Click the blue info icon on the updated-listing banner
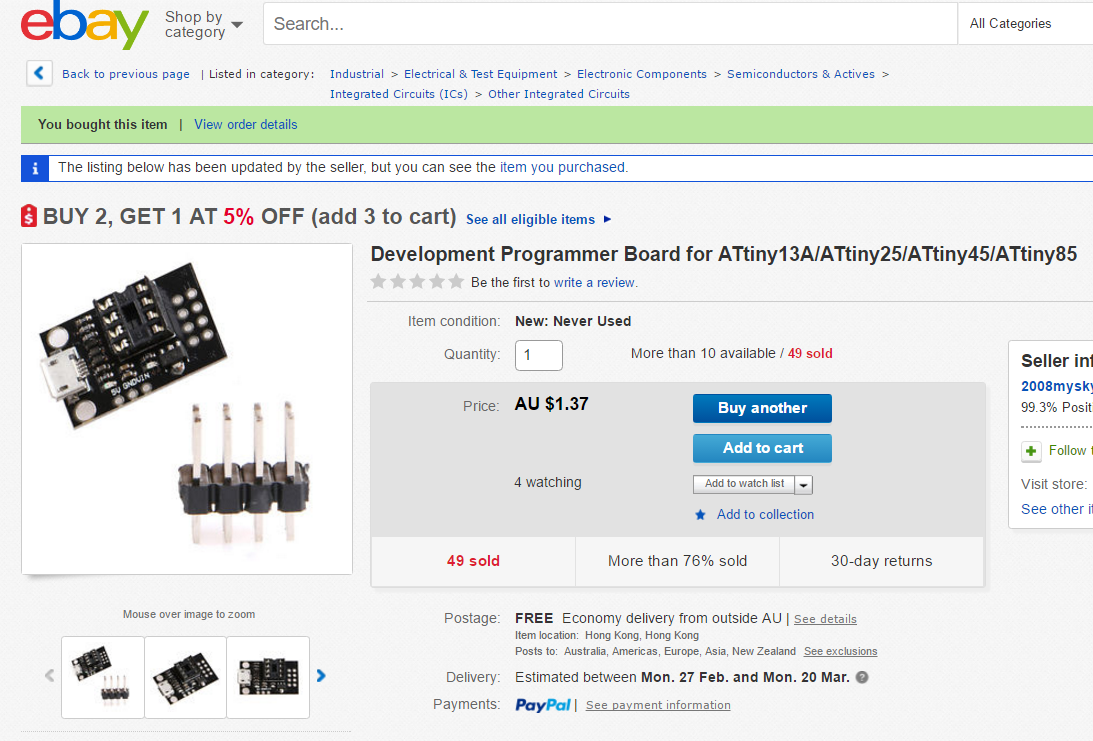 tap(35, 168)
